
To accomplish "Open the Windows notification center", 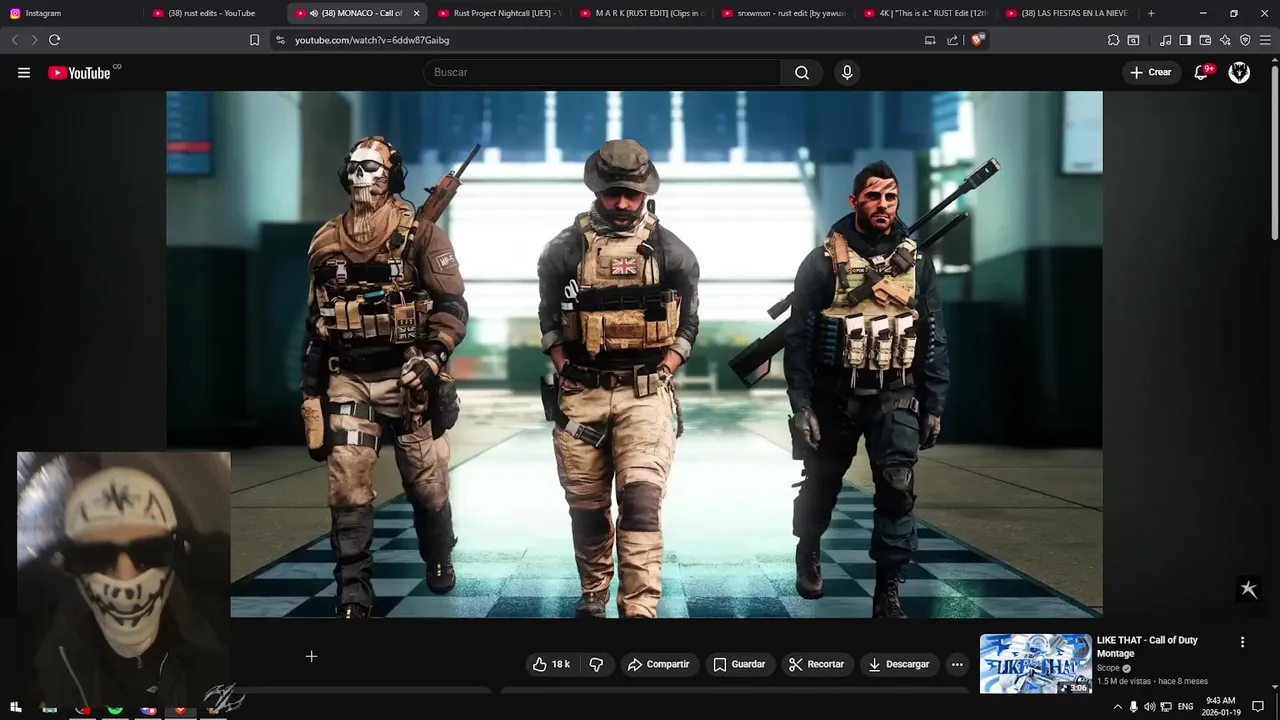I will pyautogui.click(x=1258, y=707).
